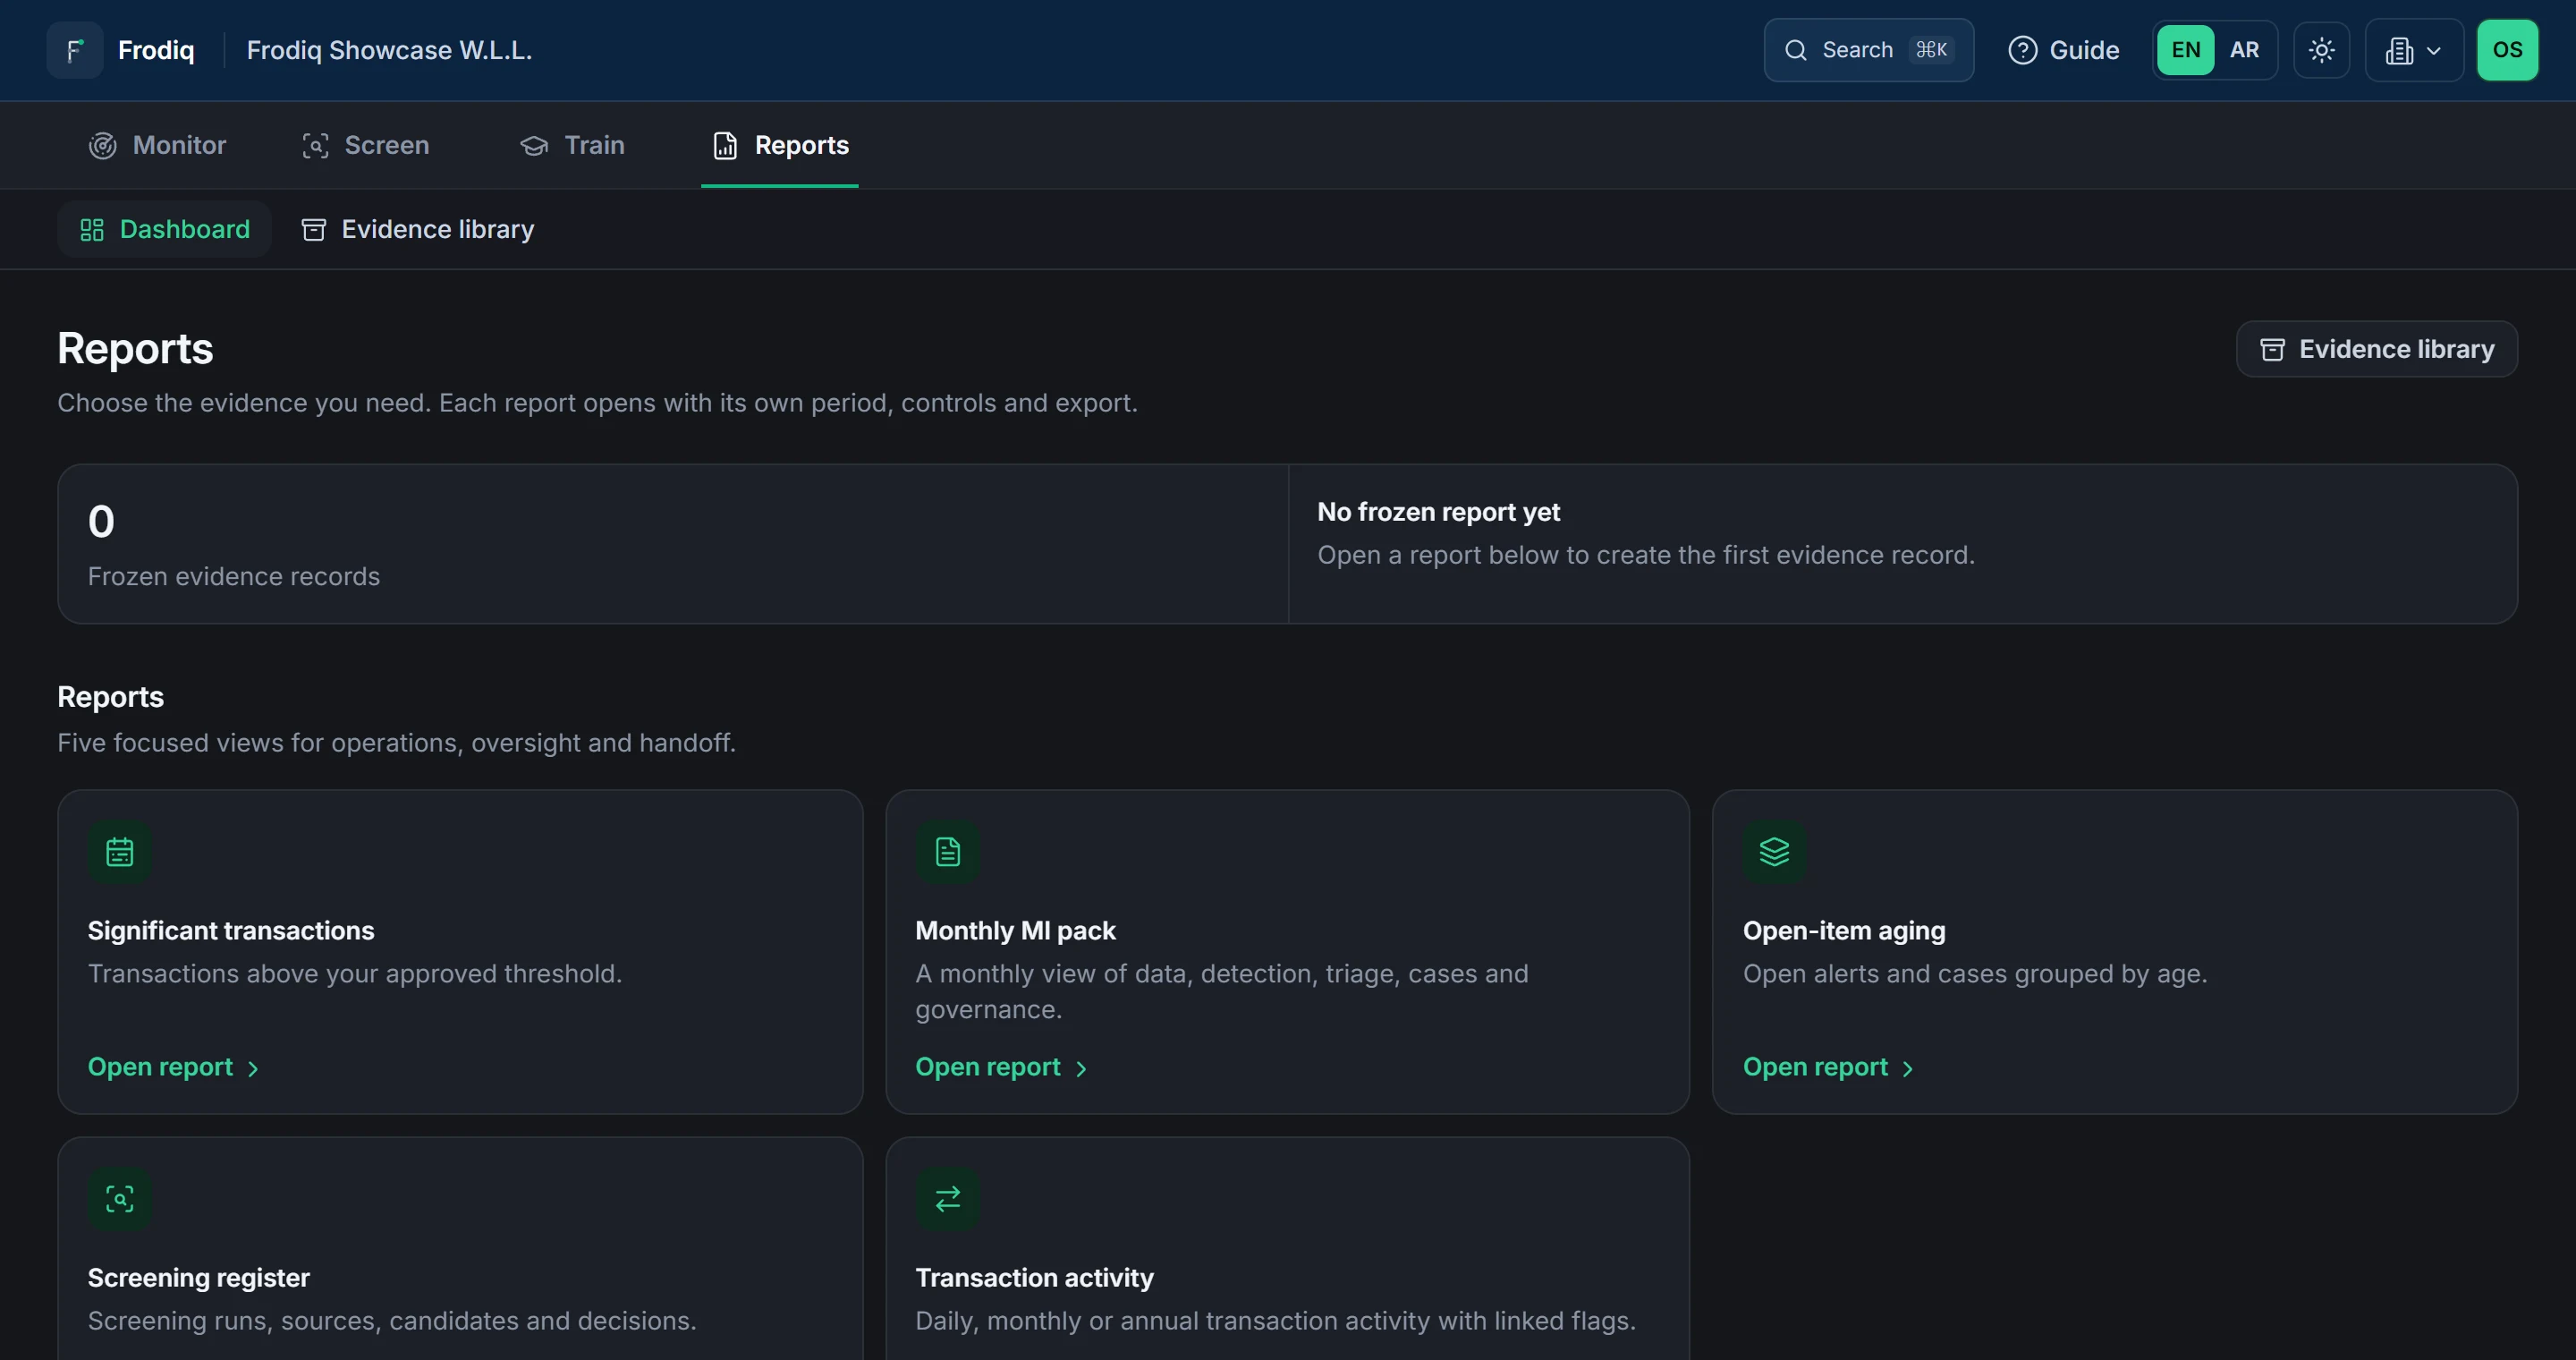This screenshot has width=2576, height=1360.
Task: Click the archive icon beside Evidence library sub-tab
Action: (x=314, y=230)
